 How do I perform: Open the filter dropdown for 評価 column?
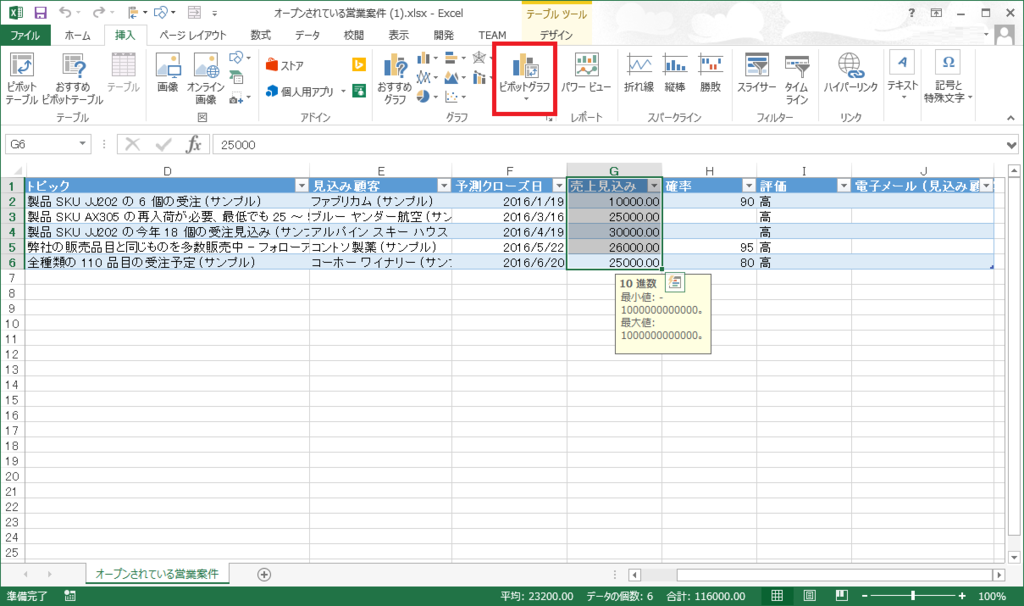pos(843,186)
